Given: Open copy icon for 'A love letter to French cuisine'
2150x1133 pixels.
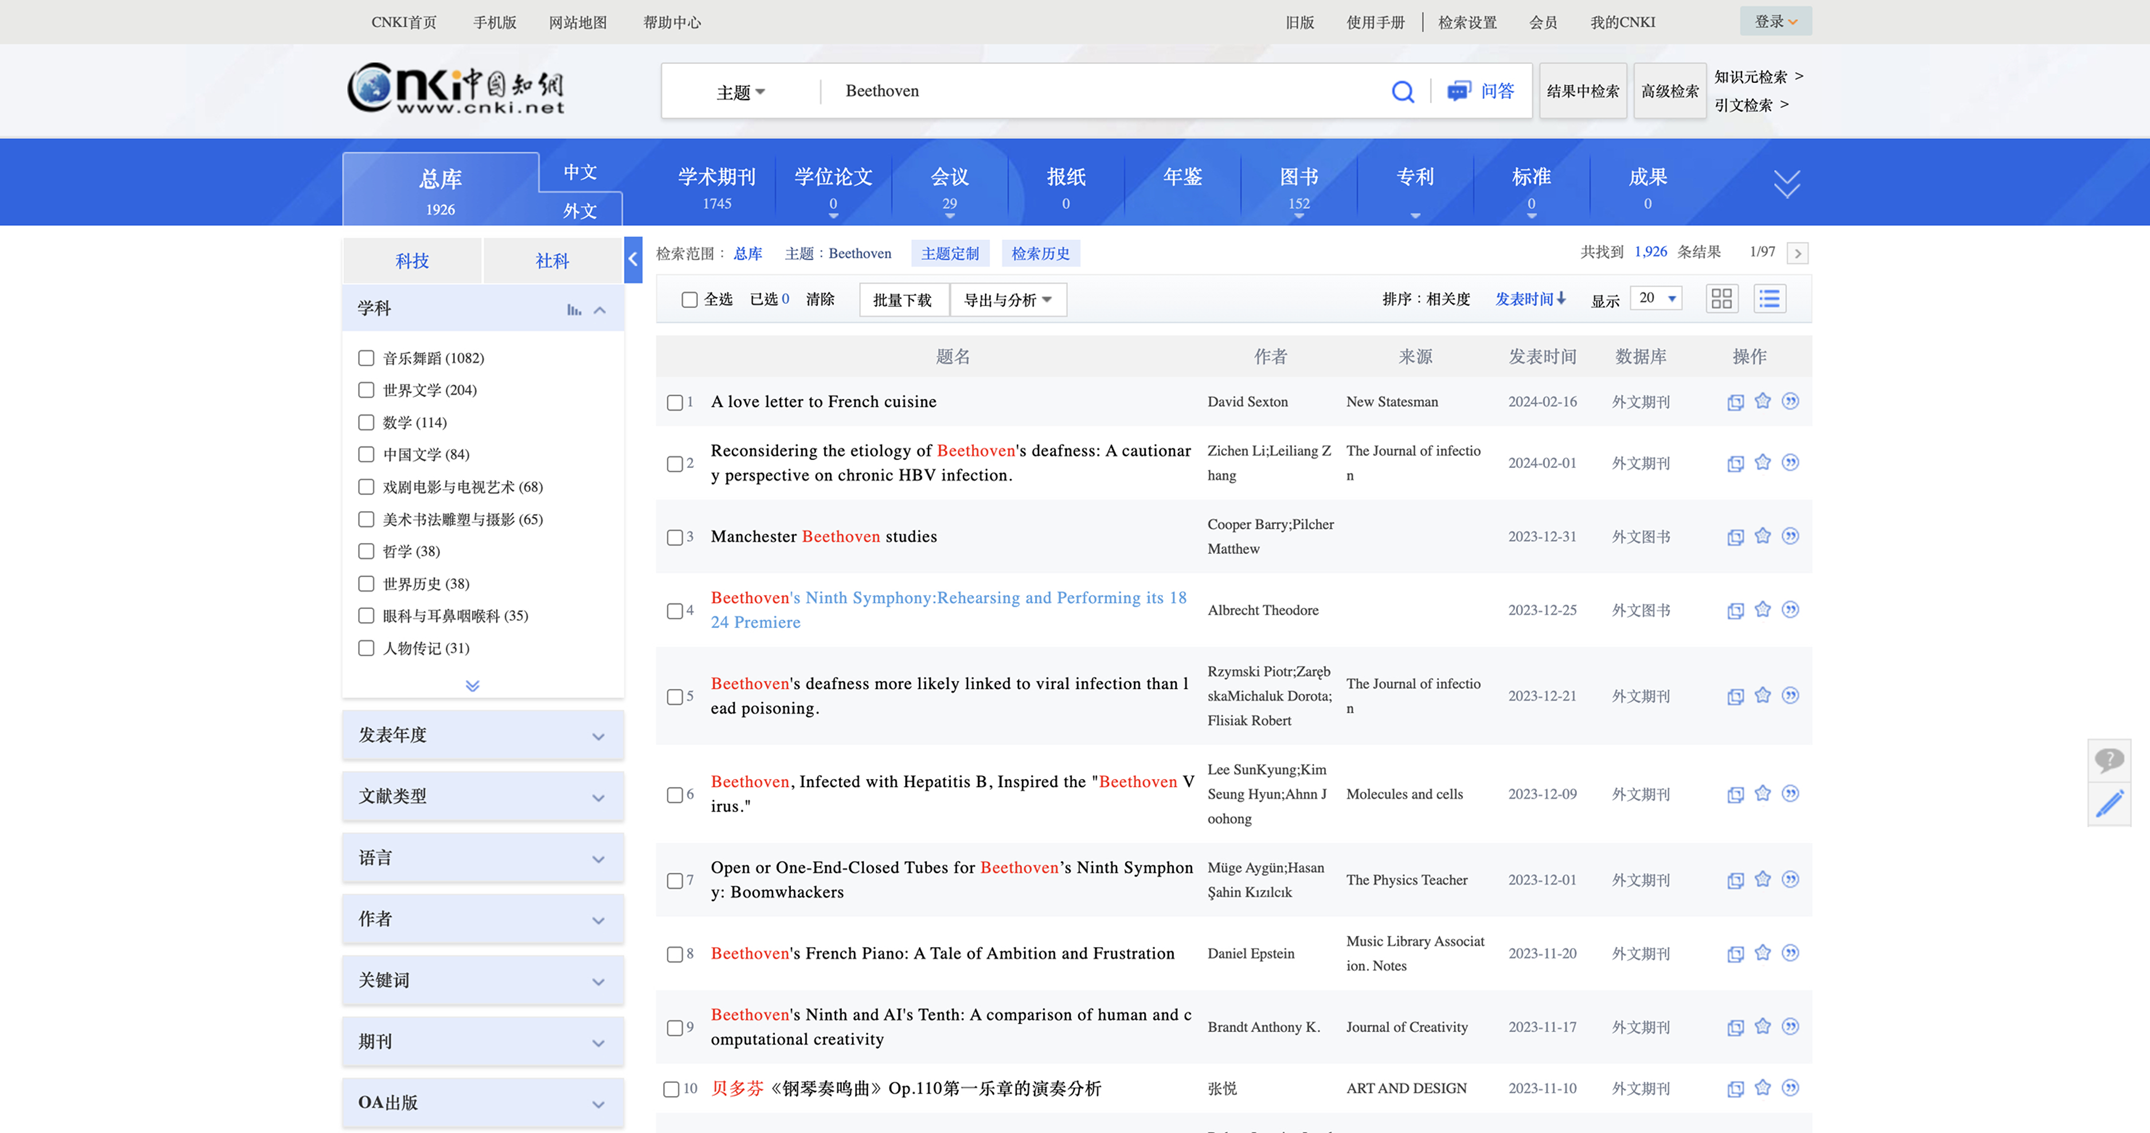Looking at the screenshot, I should tap(1735, 402).
